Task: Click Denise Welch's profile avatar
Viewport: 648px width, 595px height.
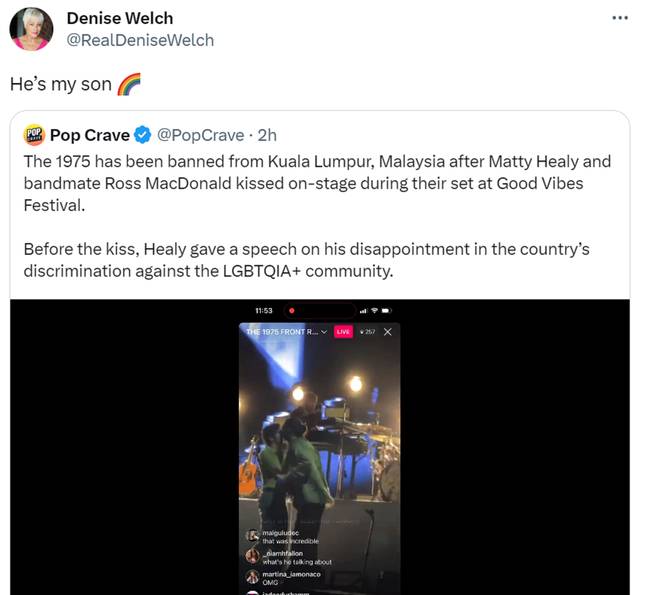Action: tap(31, 29)
